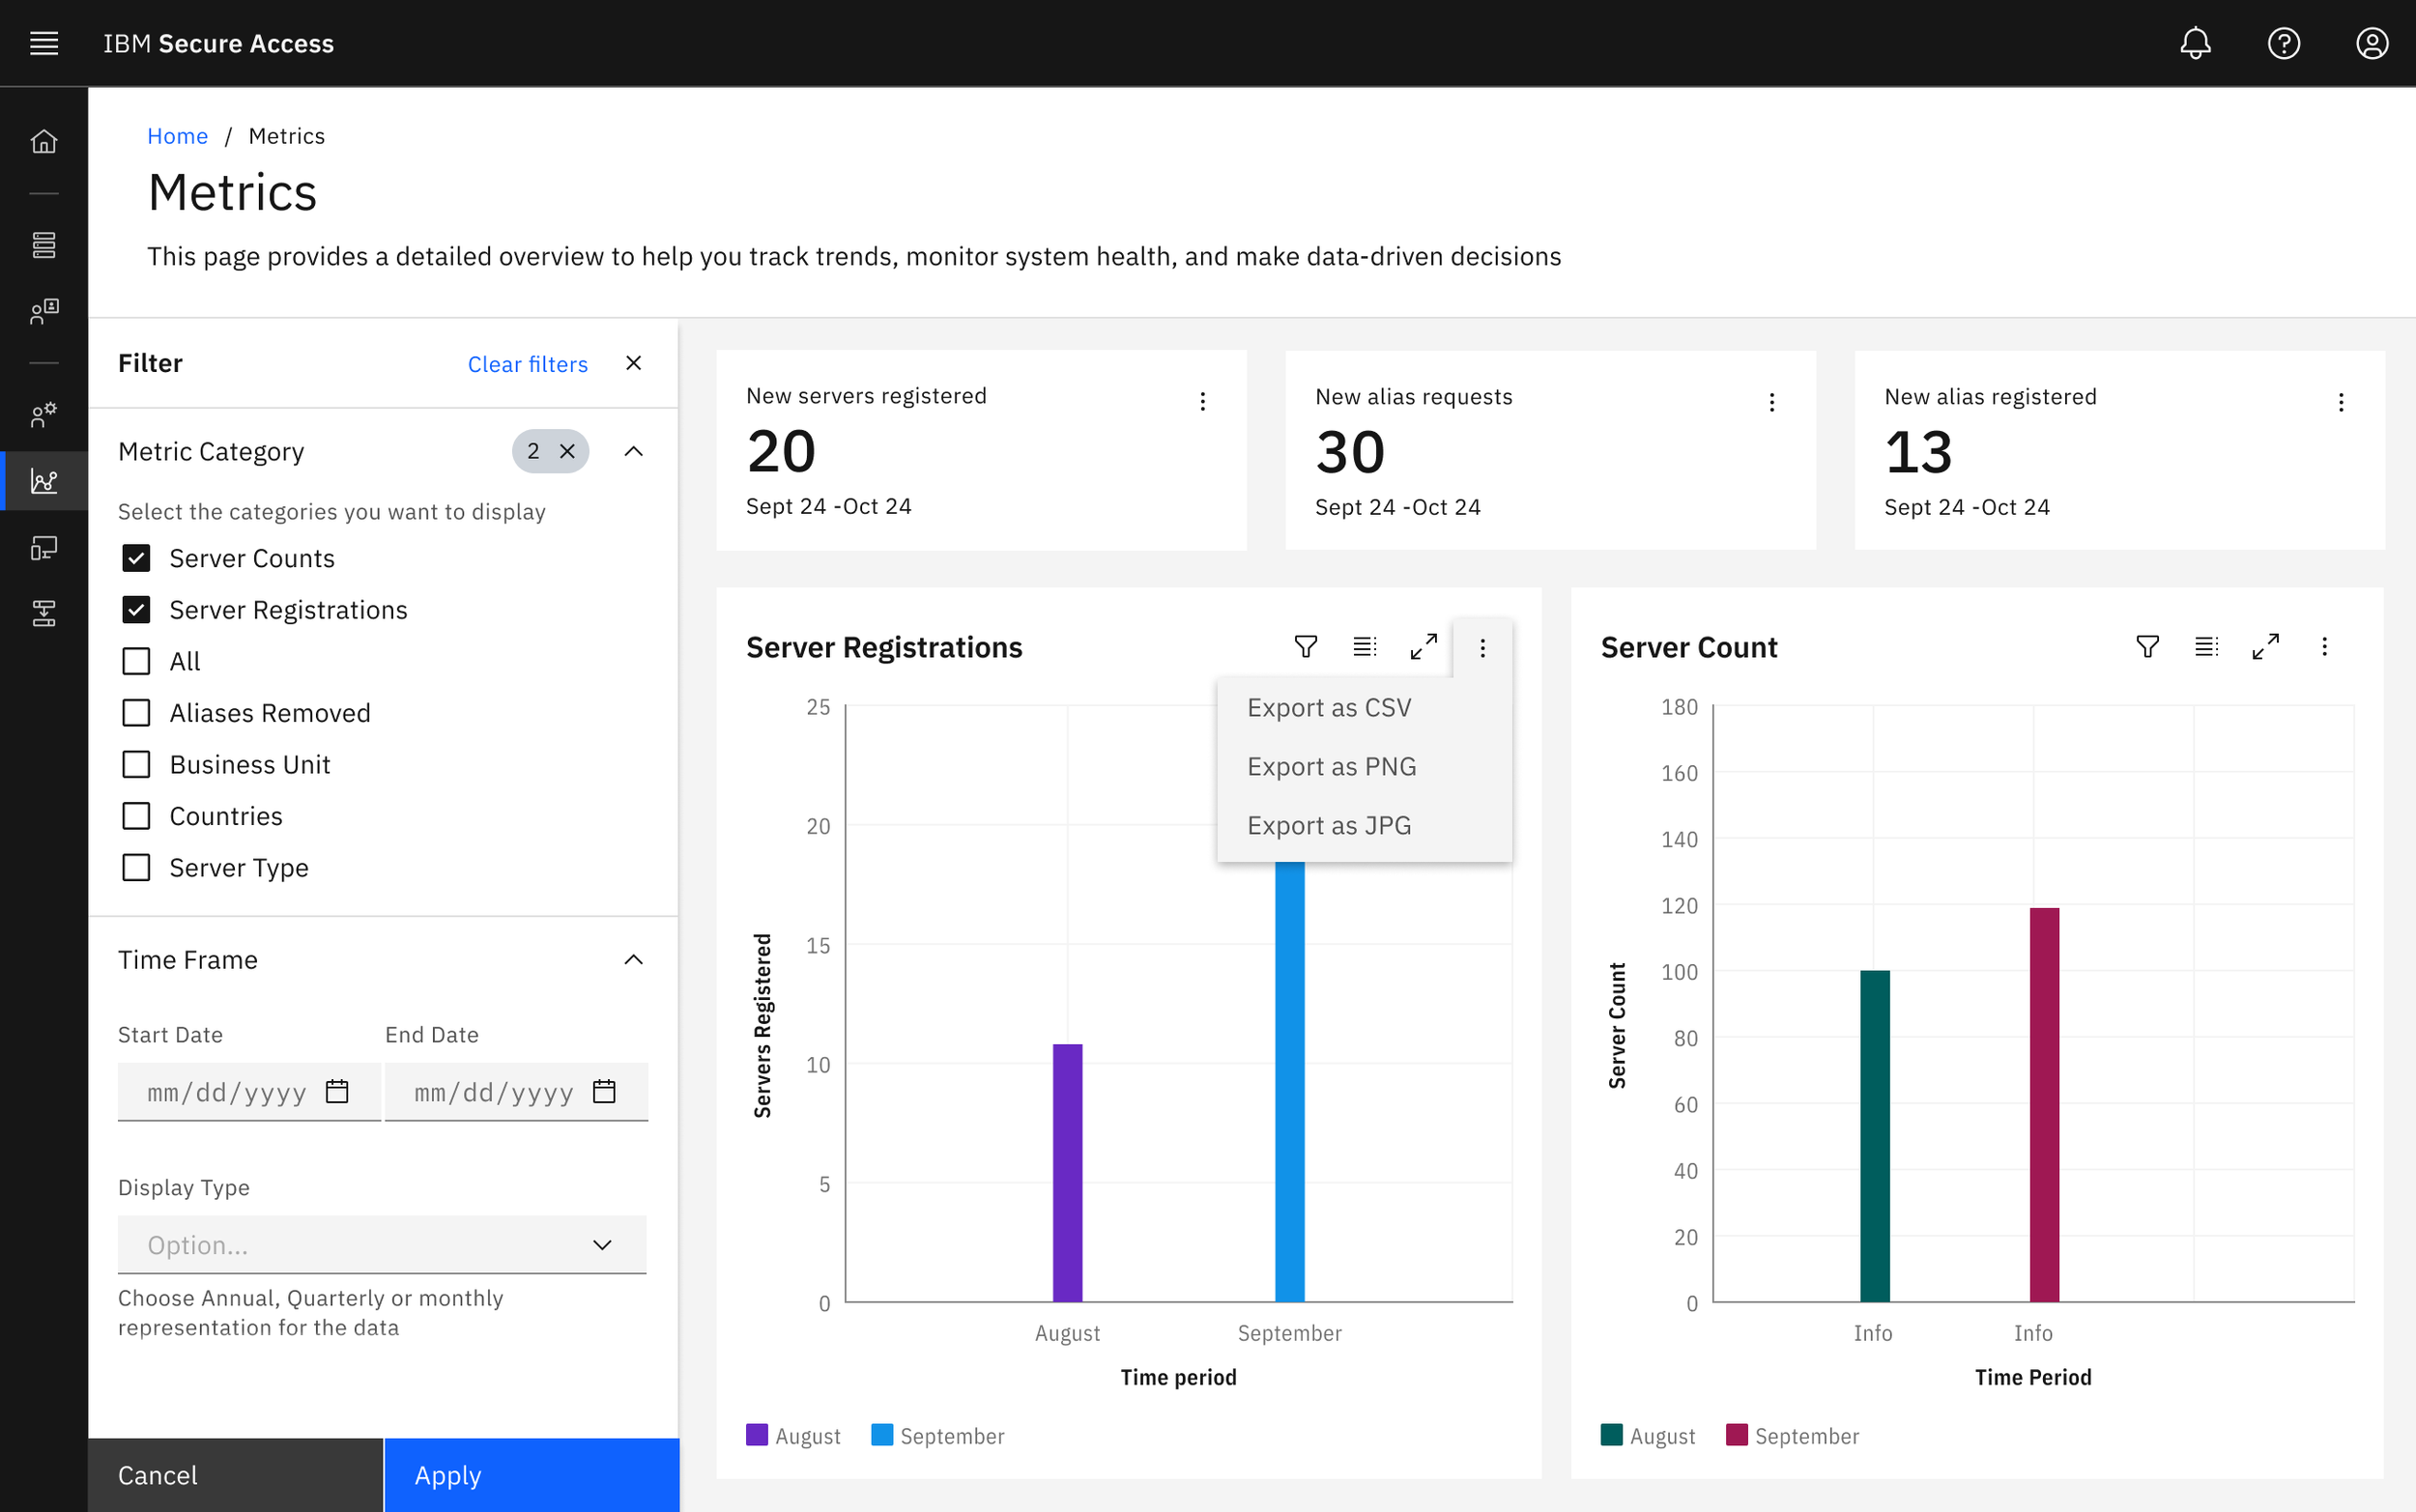Go to Home in the sidebar
The width and height of the screenshot is (2416, 1512).
point(44,141)
